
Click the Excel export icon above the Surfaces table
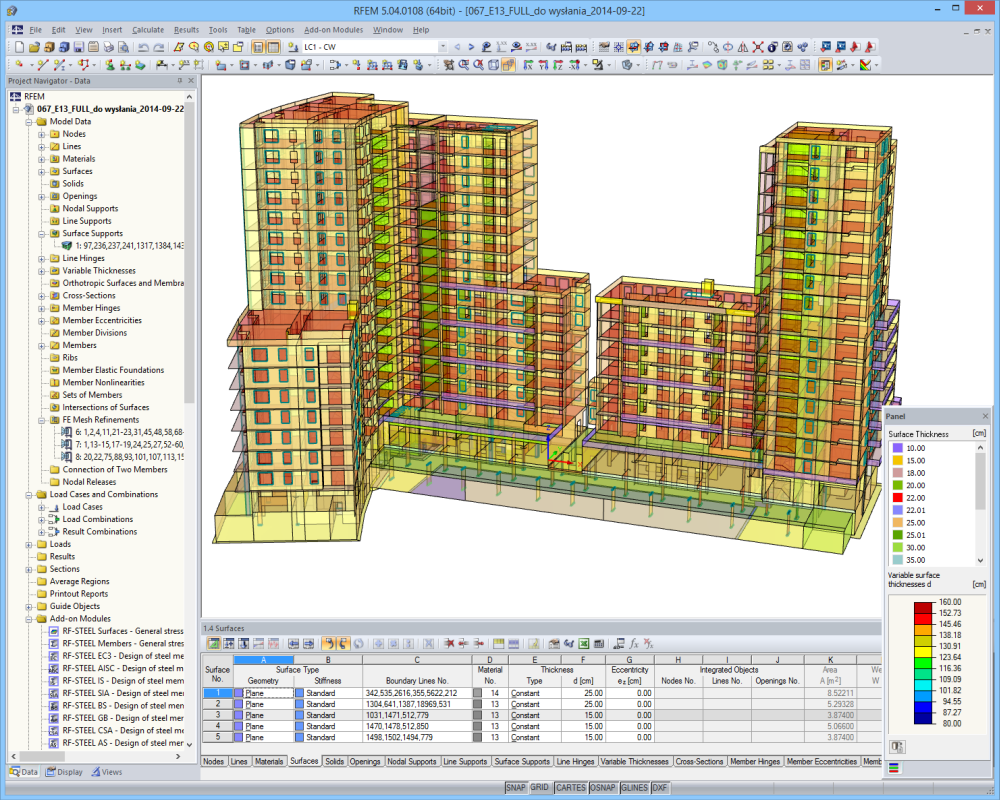[584, 641]
